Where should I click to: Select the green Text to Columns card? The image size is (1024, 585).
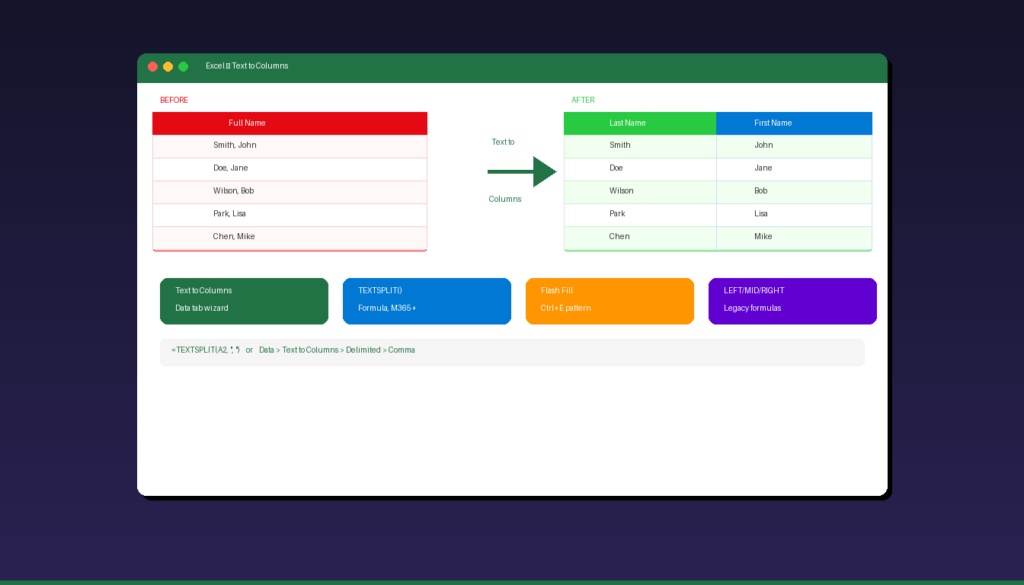(x=244, y=301)
